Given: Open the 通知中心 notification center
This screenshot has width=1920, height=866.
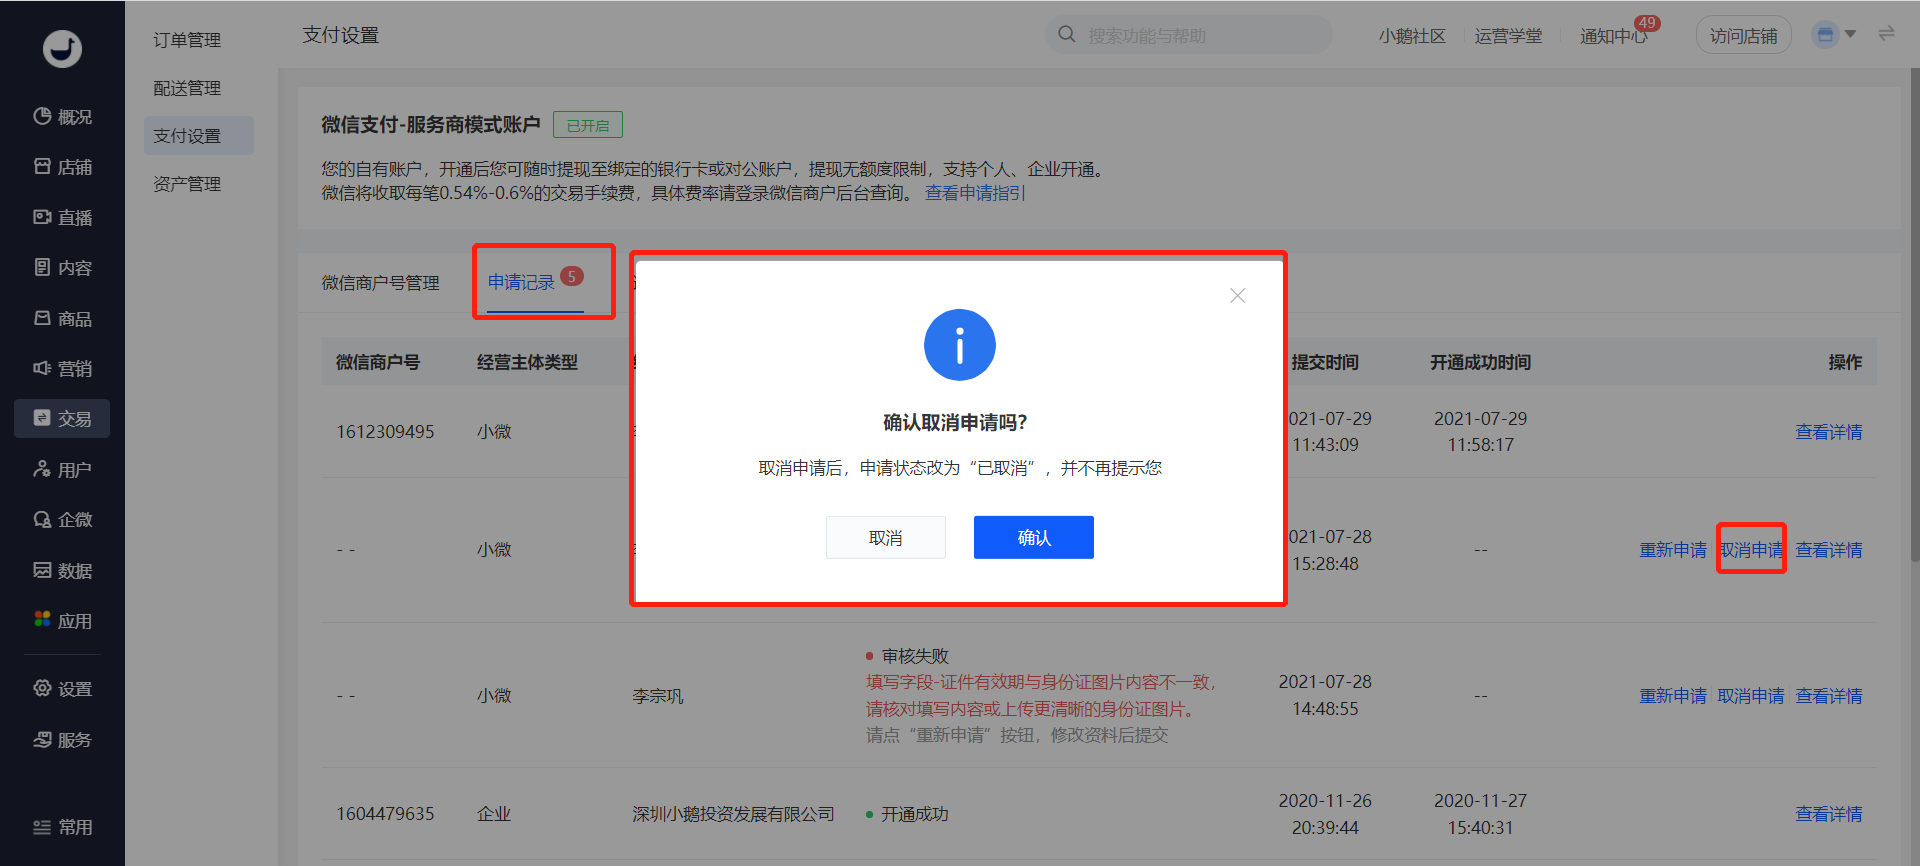Looking at the screenshot, I should [x=1613, y=36].
